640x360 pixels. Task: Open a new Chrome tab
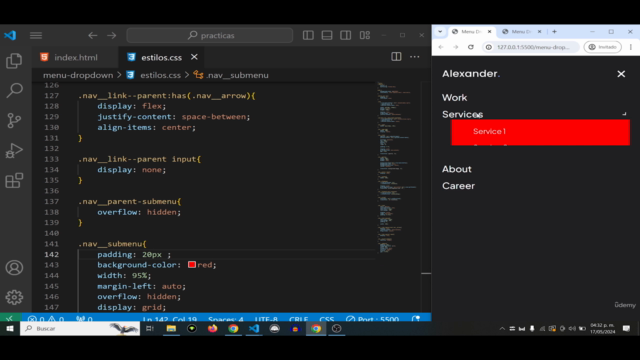point(554,31)
